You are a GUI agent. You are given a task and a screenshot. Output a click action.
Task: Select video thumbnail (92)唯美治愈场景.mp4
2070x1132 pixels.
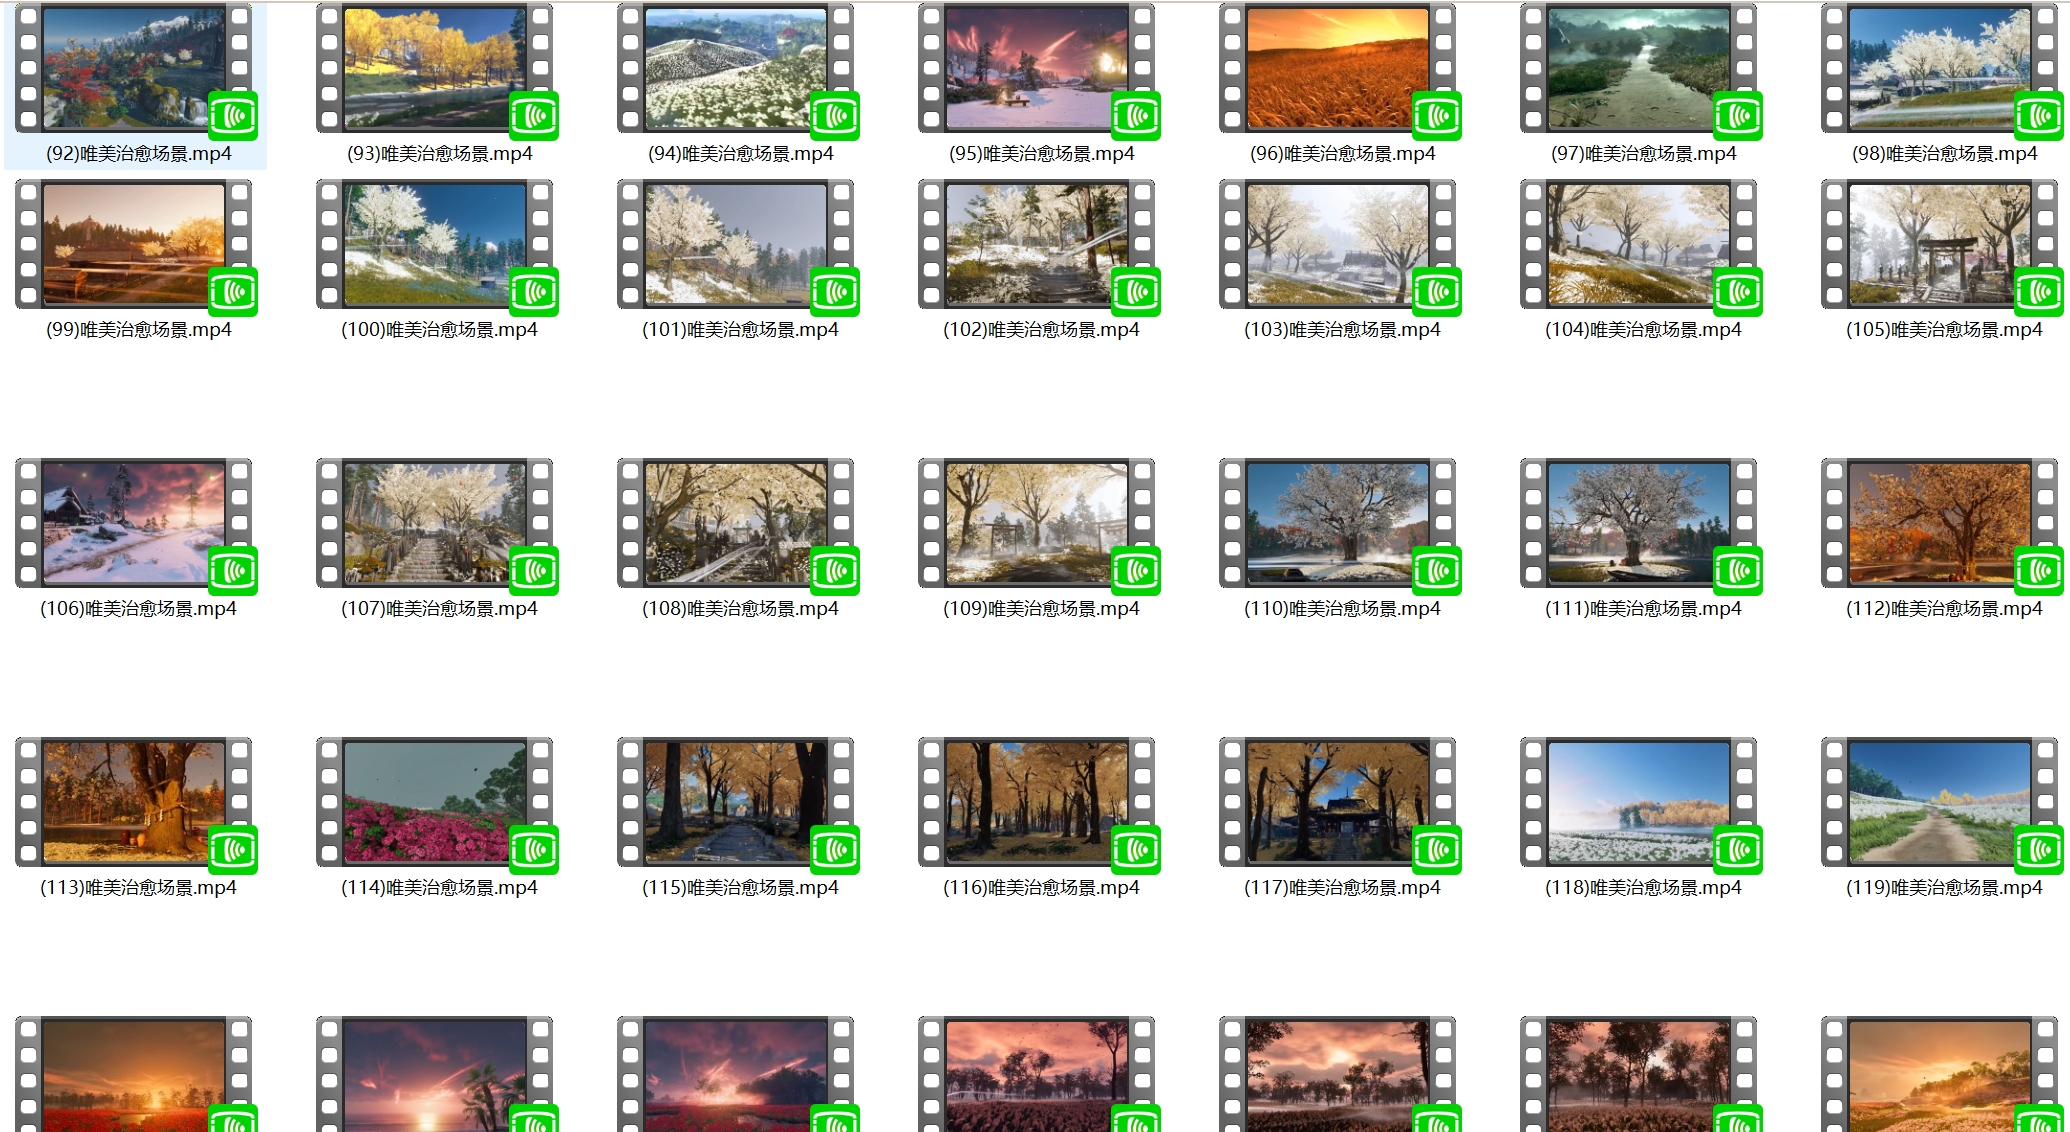point(134,69)
